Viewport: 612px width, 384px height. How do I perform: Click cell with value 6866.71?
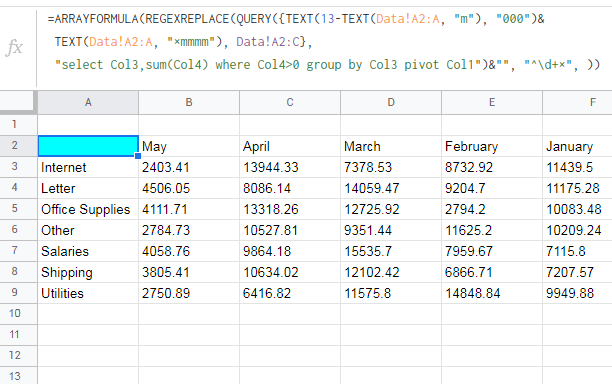[x=492, y=272]
